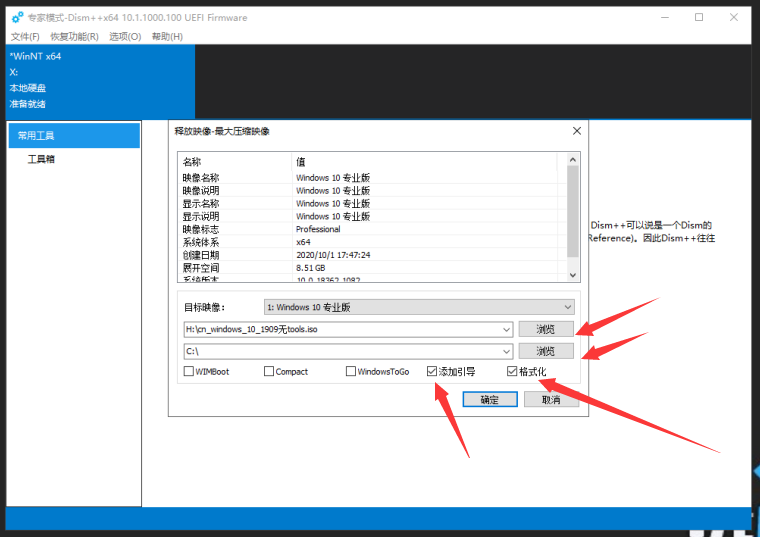Open the 选项(O) menu
Image resolution: width=760 pixels, height=537 pixels.
pyautogui.click(x=125, y=37)
